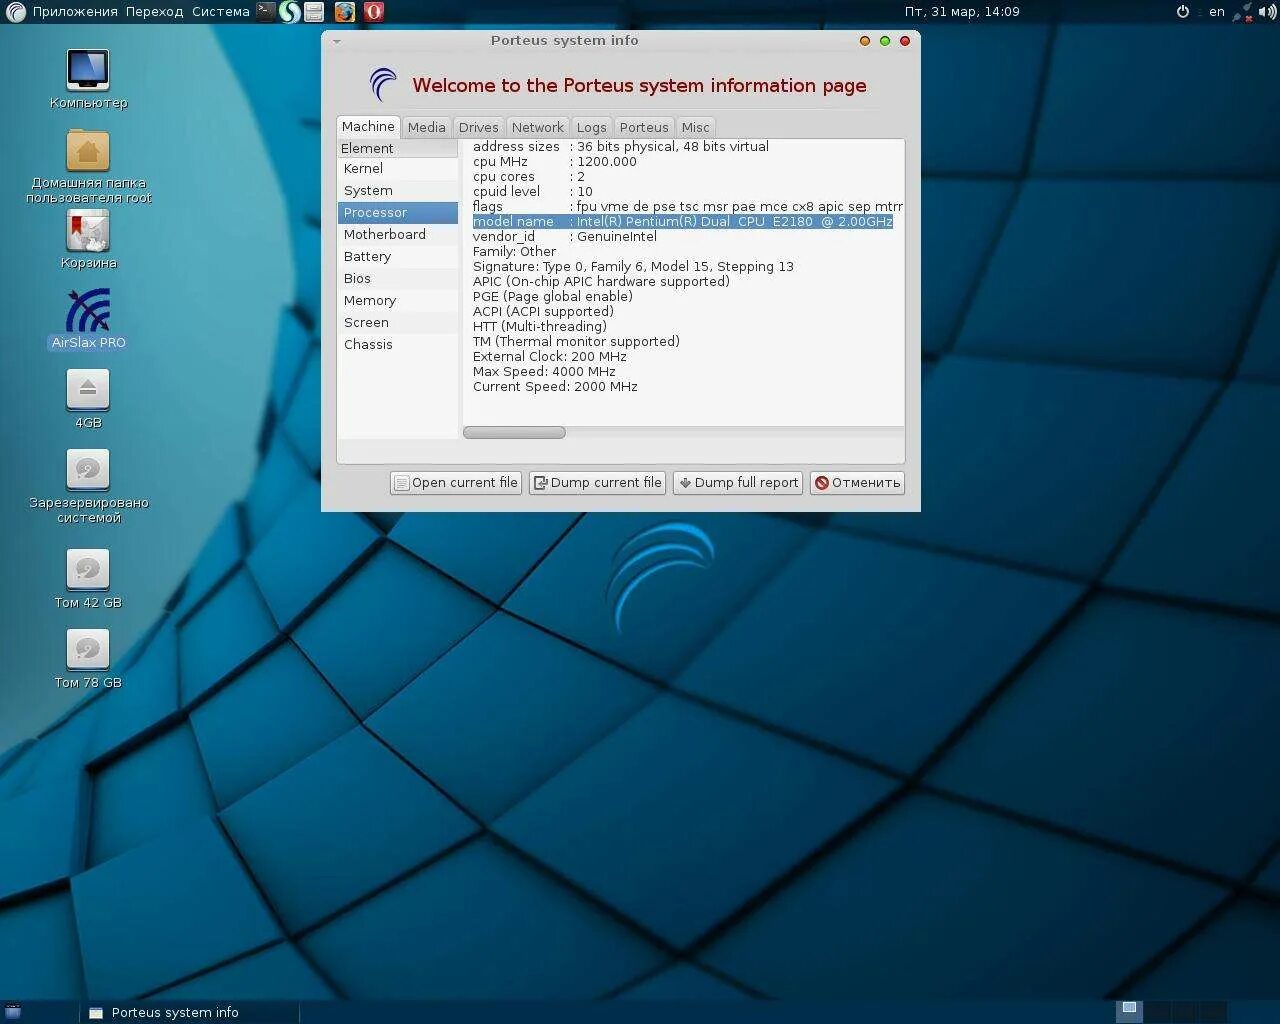Switch to the Drives tab
The height and width of the screenshot is (1024, 1280).
coord(478,127)
